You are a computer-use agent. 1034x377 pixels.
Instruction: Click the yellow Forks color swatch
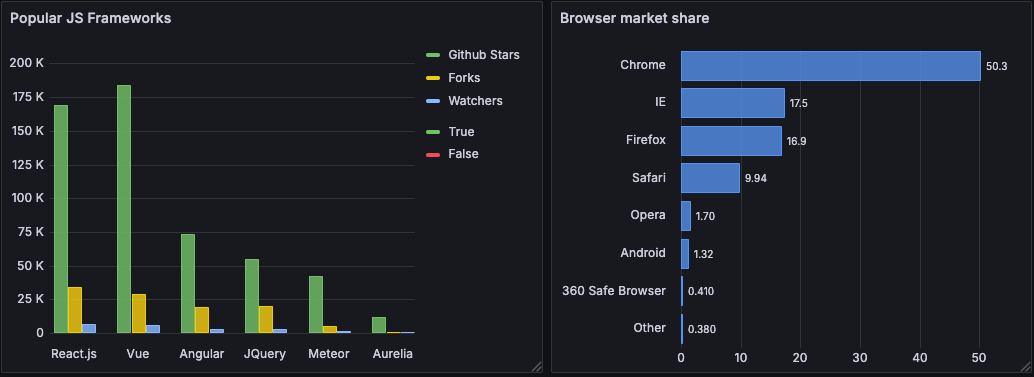433,78
